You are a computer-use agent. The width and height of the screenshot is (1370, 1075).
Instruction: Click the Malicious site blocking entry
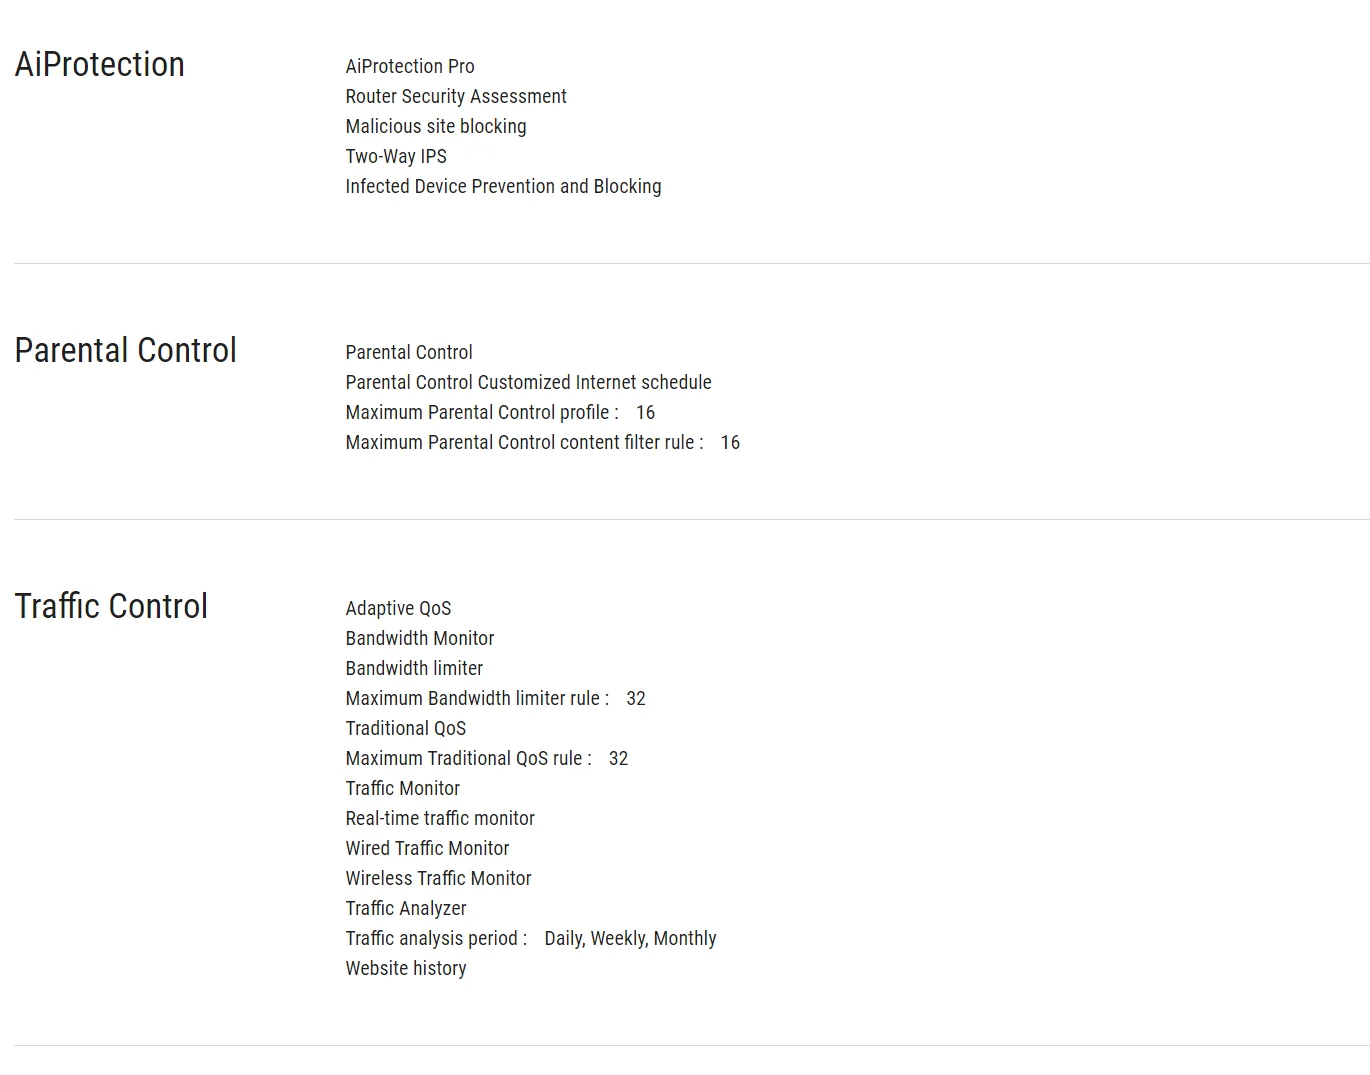point(436,126)
